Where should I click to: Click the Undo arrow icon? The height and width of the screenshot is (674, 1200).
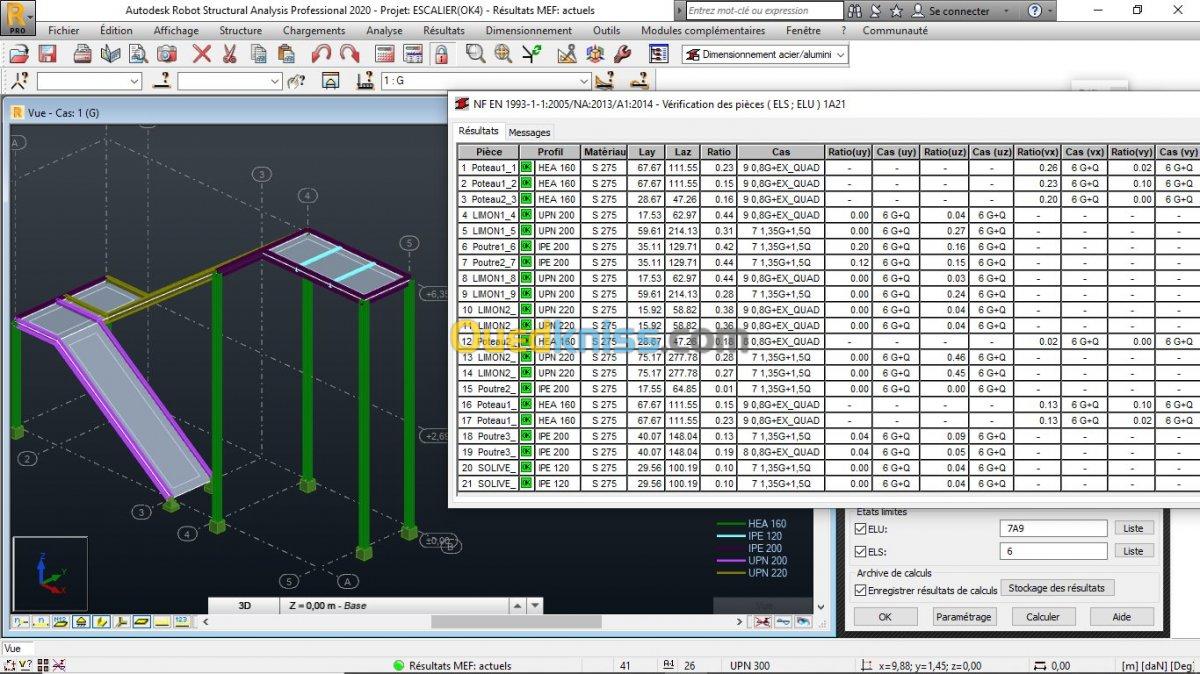pyautogui.click(x=321, y=54)
